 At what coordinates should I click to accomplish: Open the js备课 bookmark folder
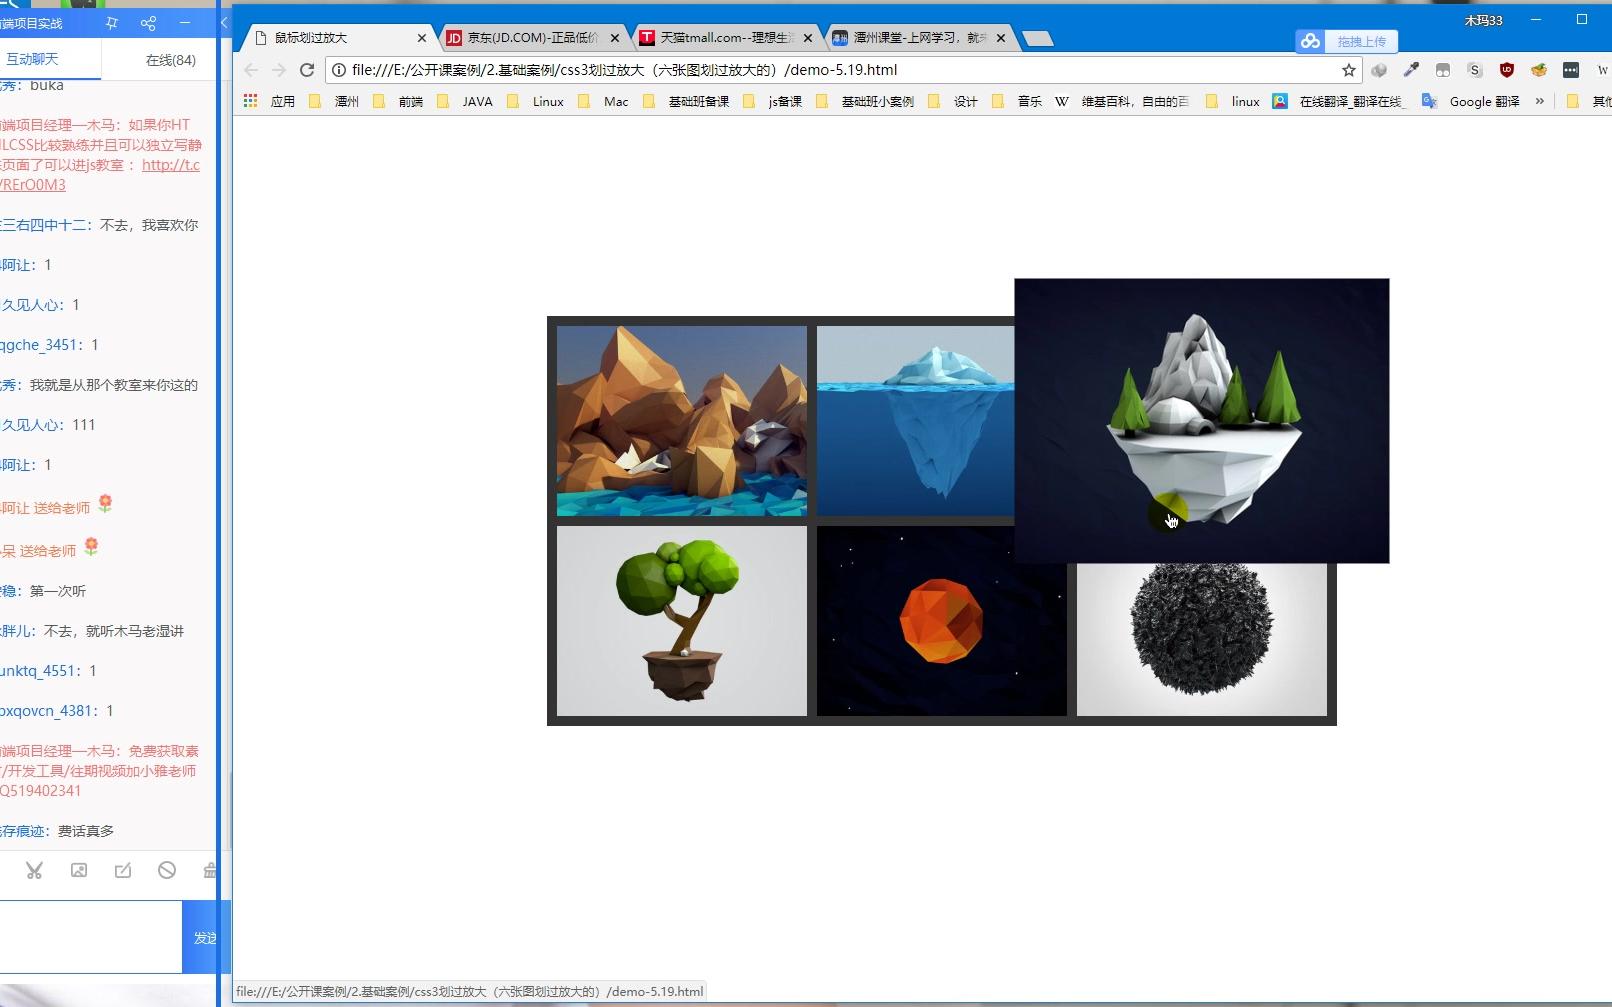[x=773, y=101]
